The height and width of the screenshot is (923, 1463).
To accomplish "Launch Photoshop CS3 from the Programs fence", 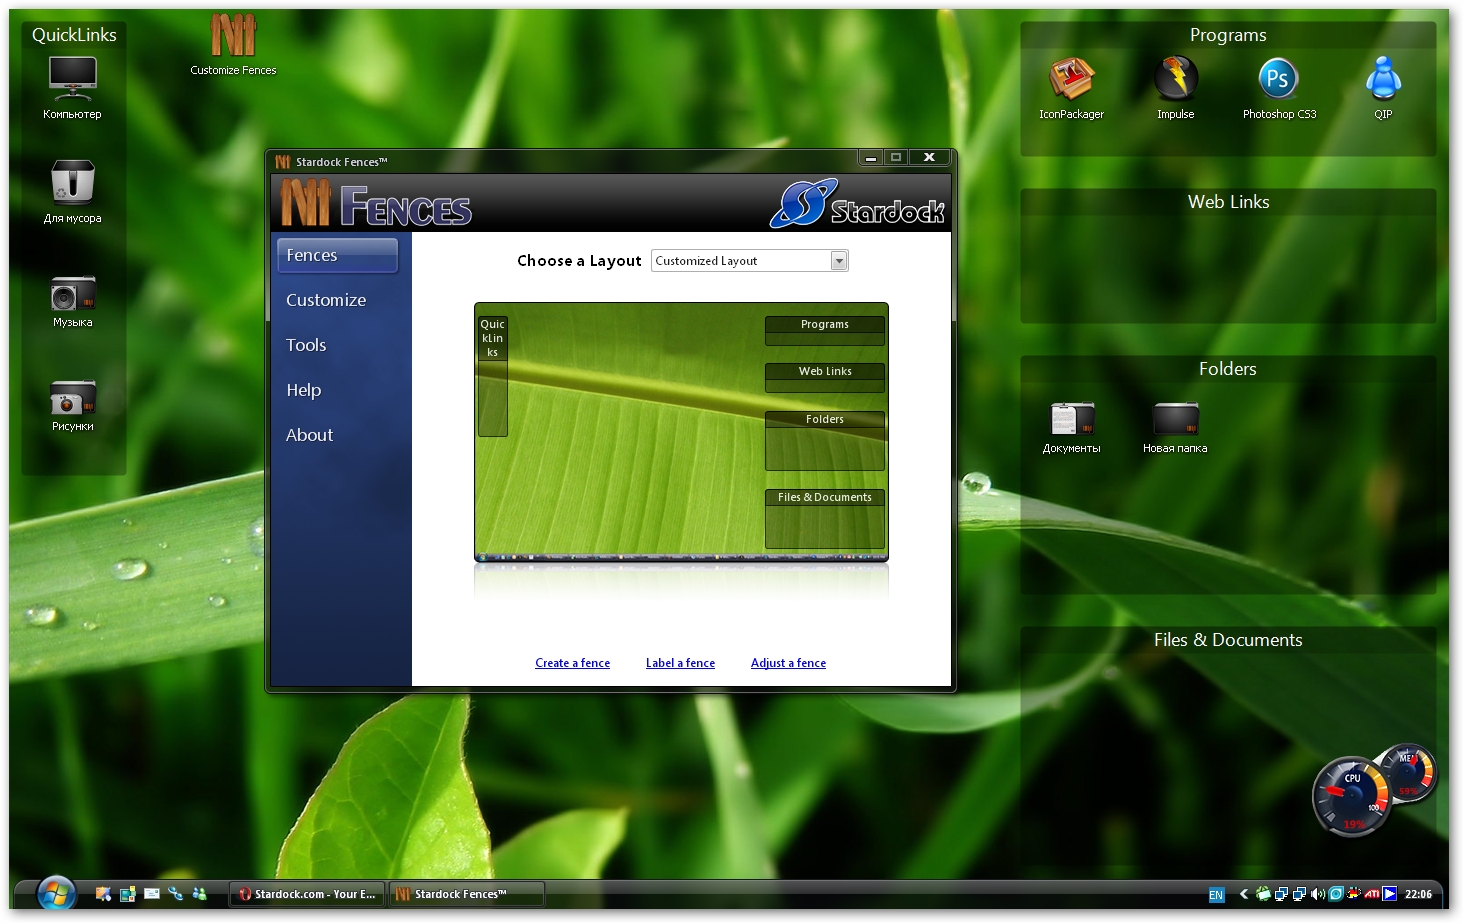I will 1279,87.
